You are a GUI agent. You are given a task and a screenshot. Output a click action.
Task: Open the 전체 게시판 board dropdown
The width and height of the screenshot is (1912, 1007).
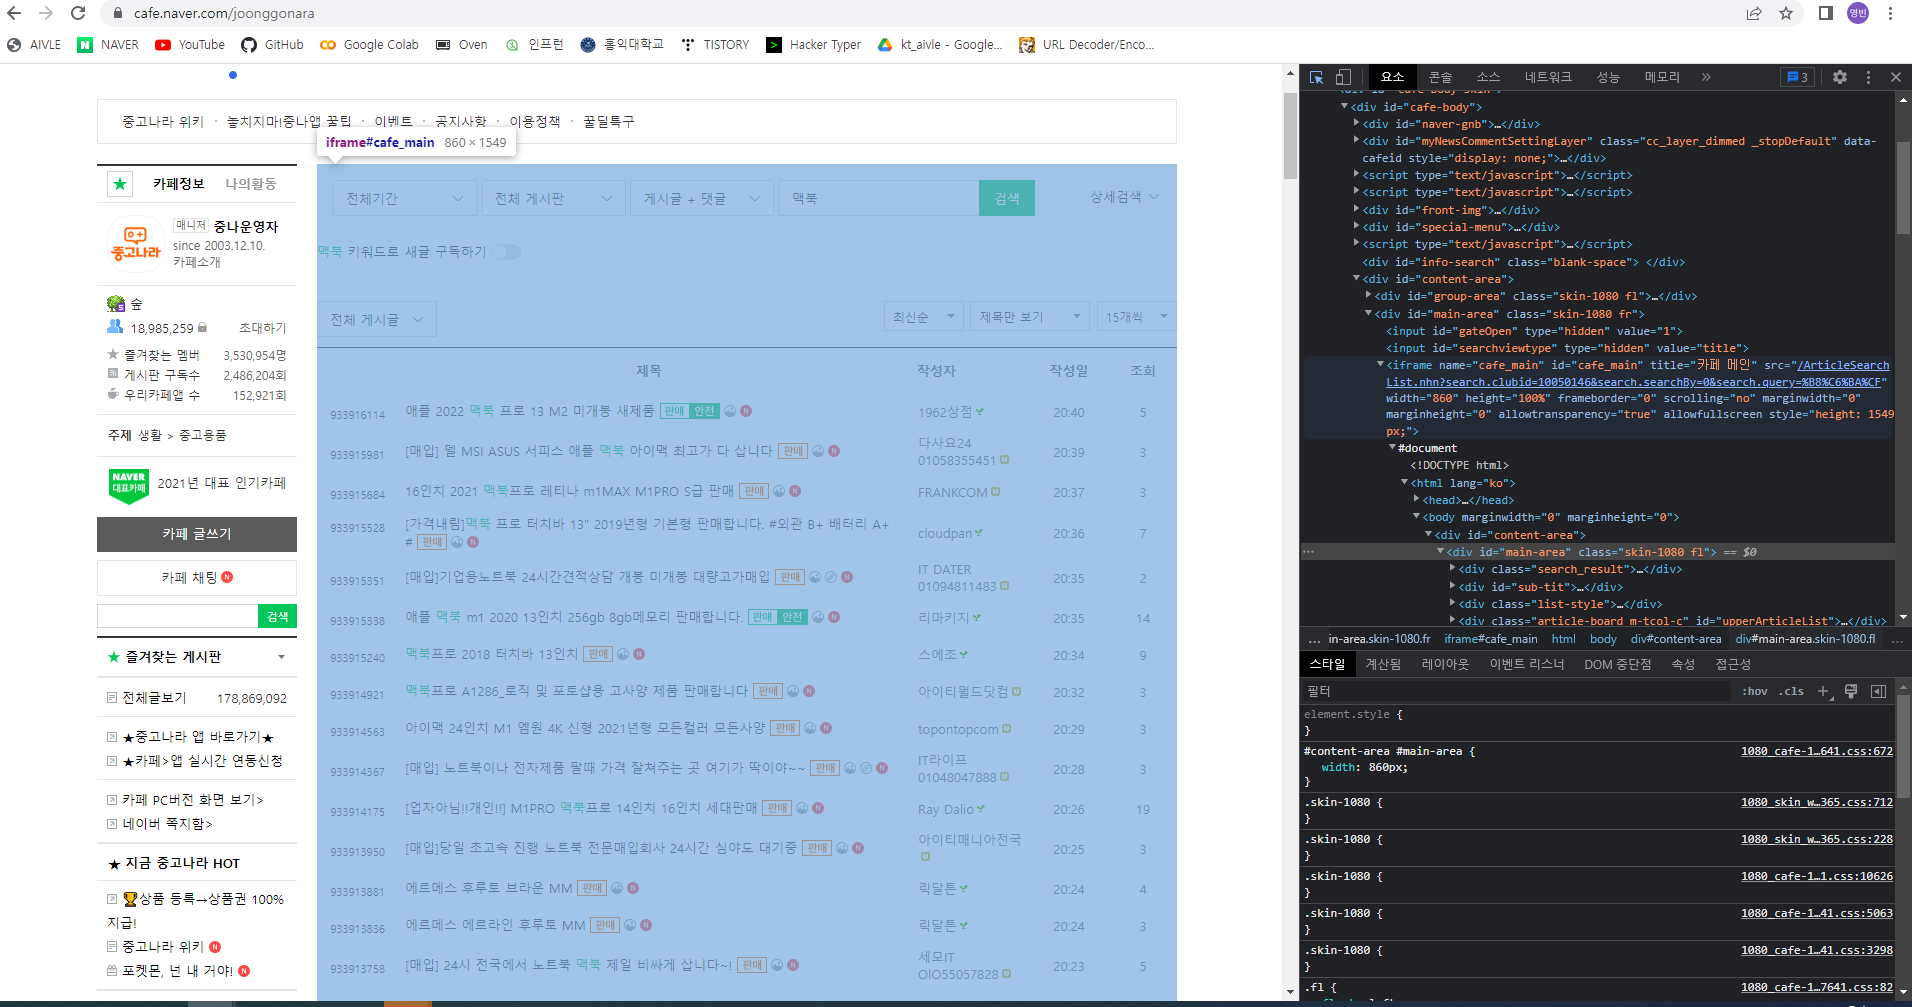tap(554, 199)
